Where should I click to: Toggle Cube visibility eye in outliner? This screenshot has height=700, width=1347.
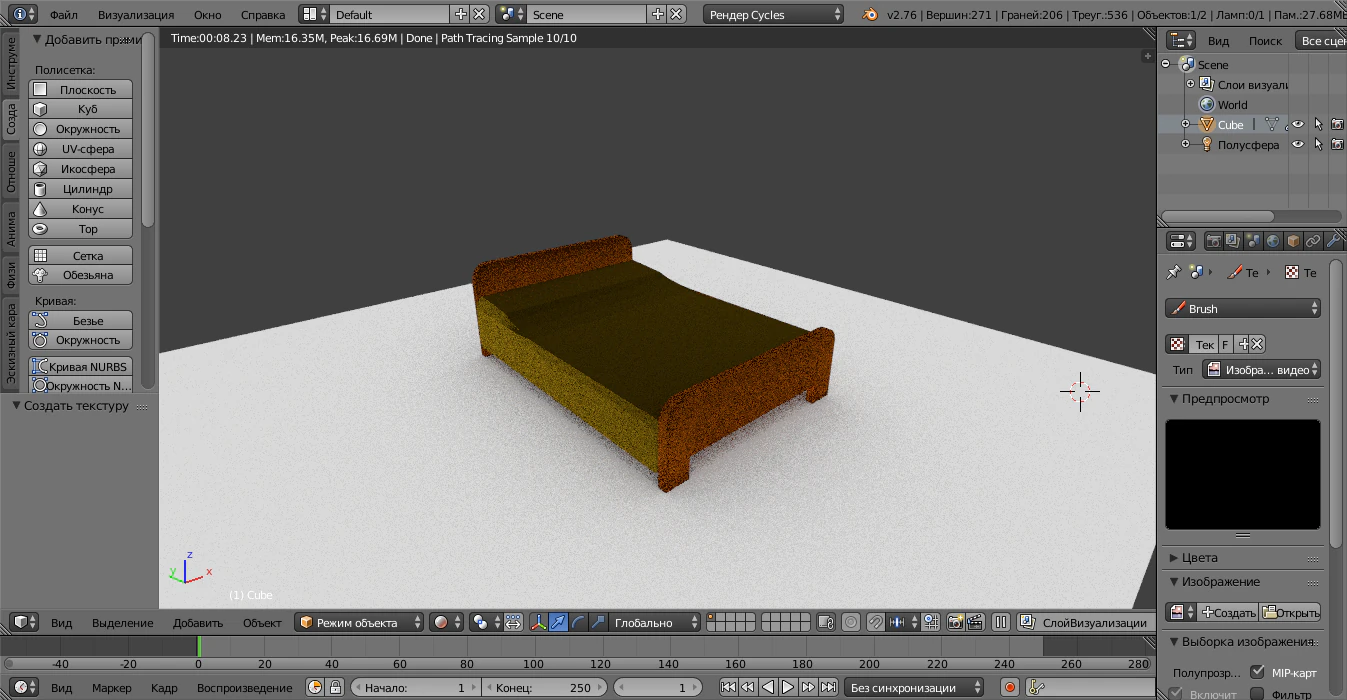coord(1298,125)
